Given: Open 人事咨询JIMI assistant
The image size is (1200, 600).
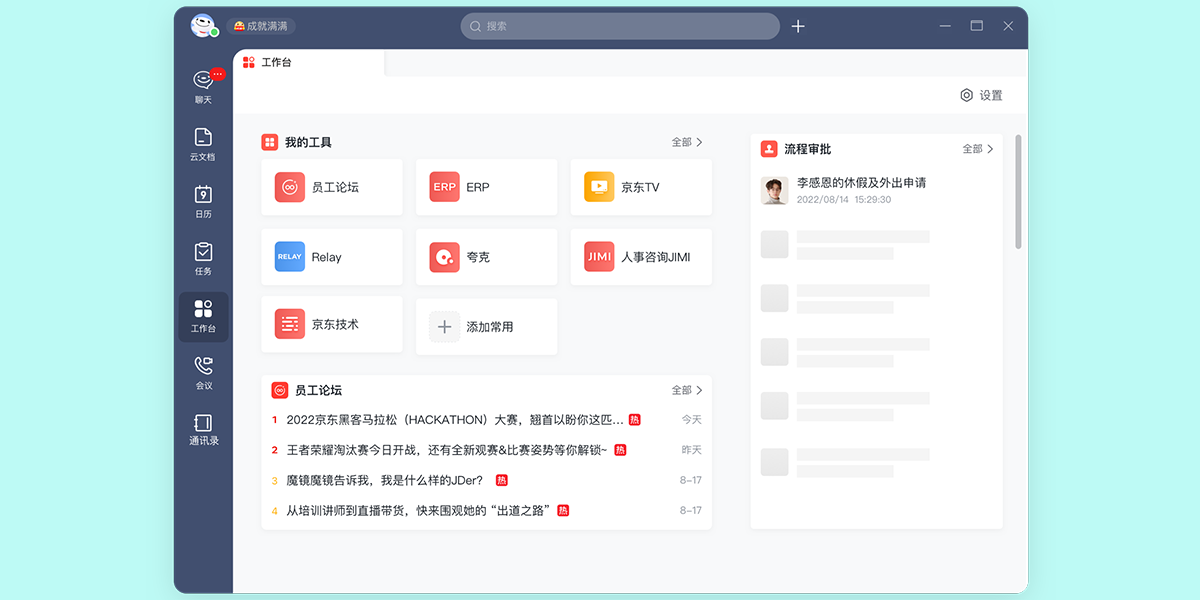Looking at the screenshot, I should pos(640,257).
